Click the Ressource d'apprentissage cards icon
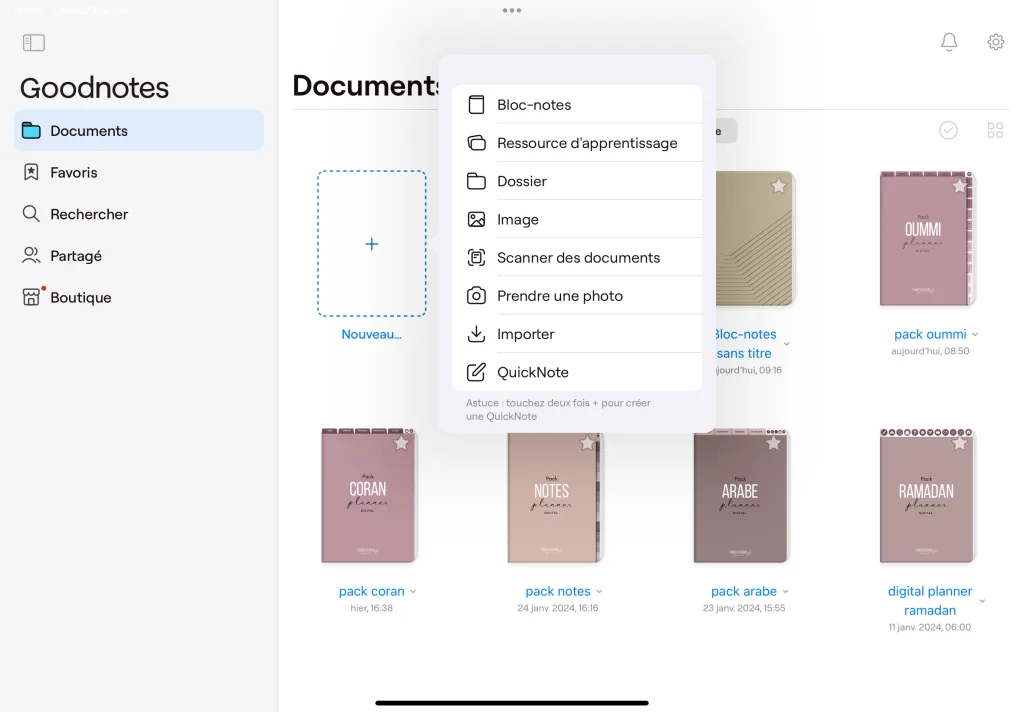The height and width of the screenshot is (712, 1024). (476, 143)
